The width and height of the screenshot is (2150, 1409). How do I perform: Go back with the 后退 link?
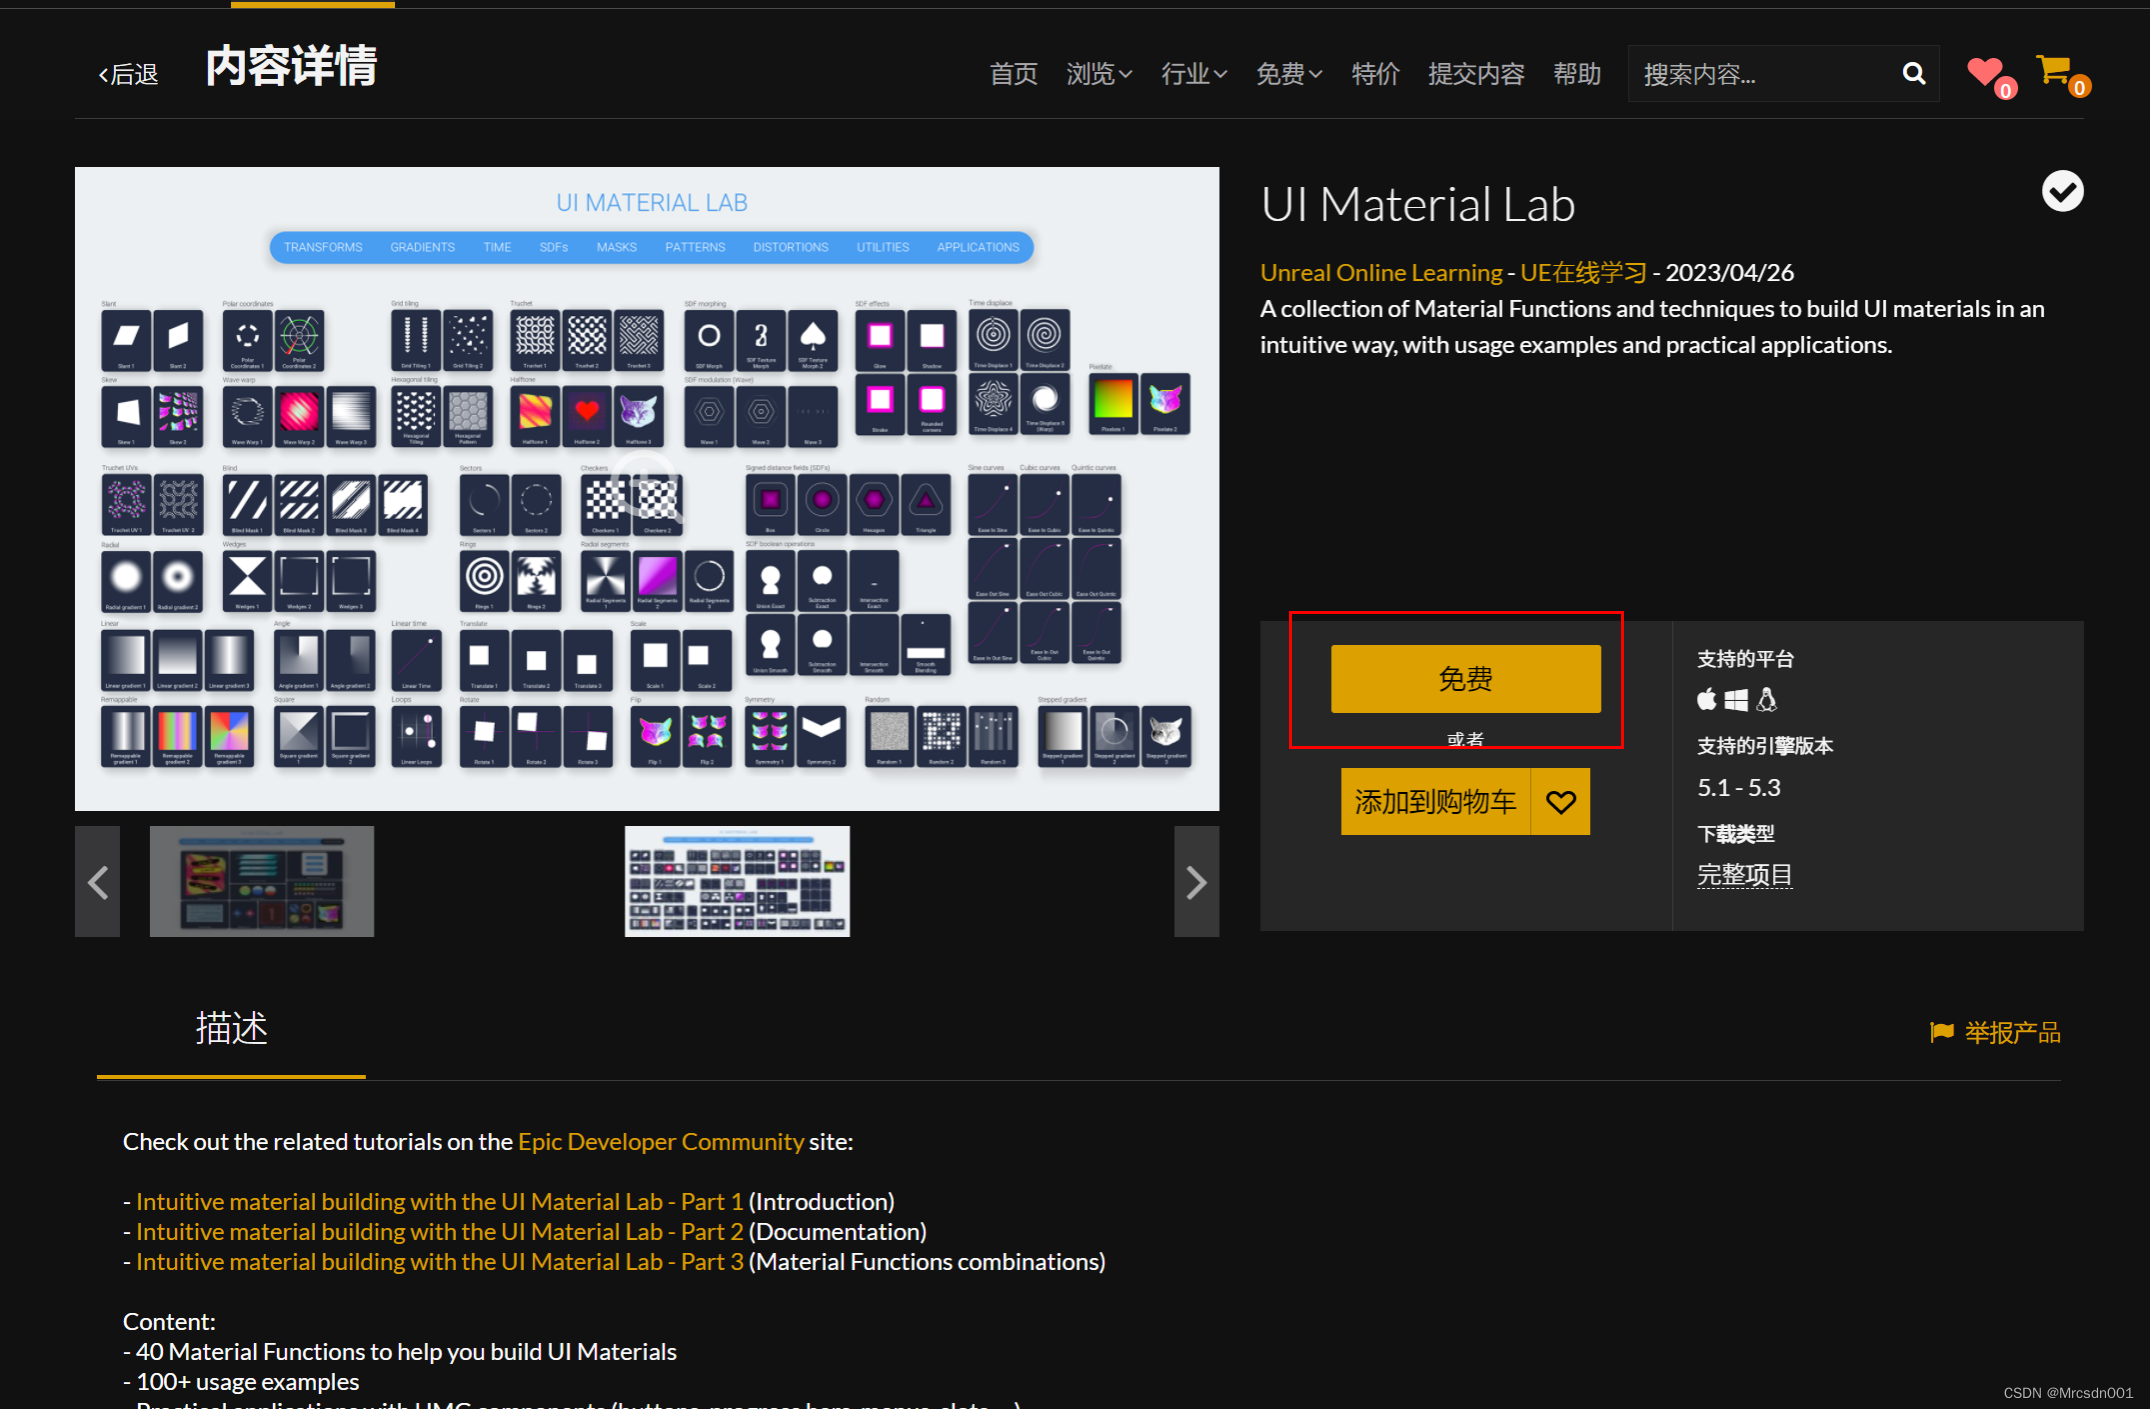128,74
